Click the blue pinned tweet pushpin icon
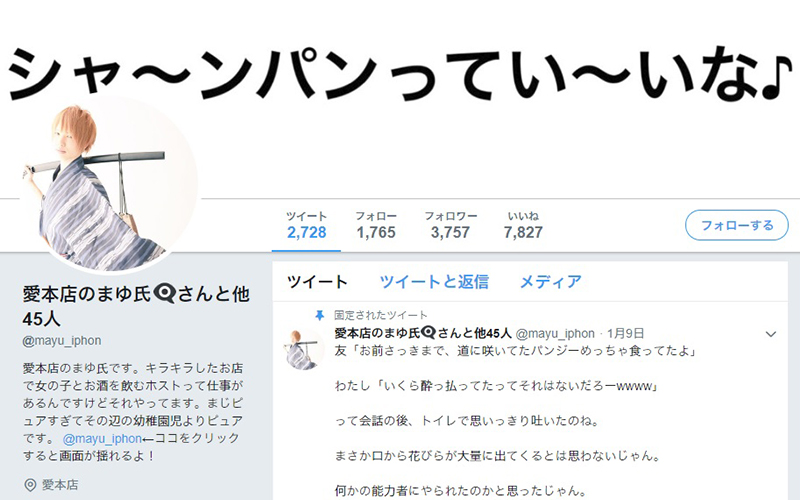 319,315
